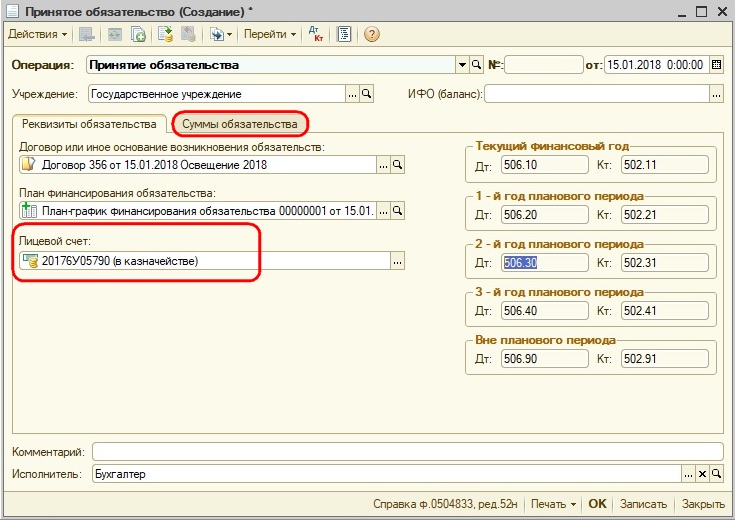
Task: Click the Кт 502.21 field
Action: 665,215
